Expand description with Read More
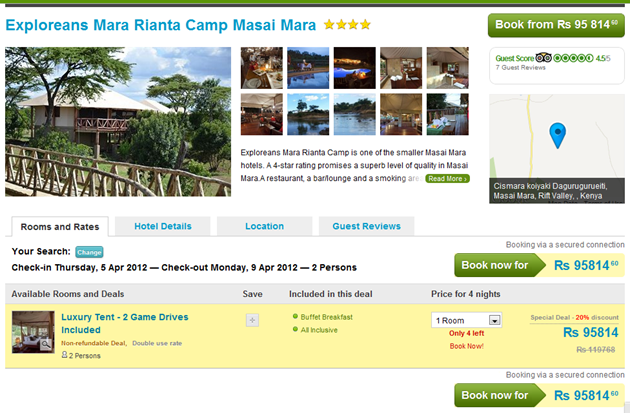The width and height of the screenshot is (630, 413). (446, 178)
